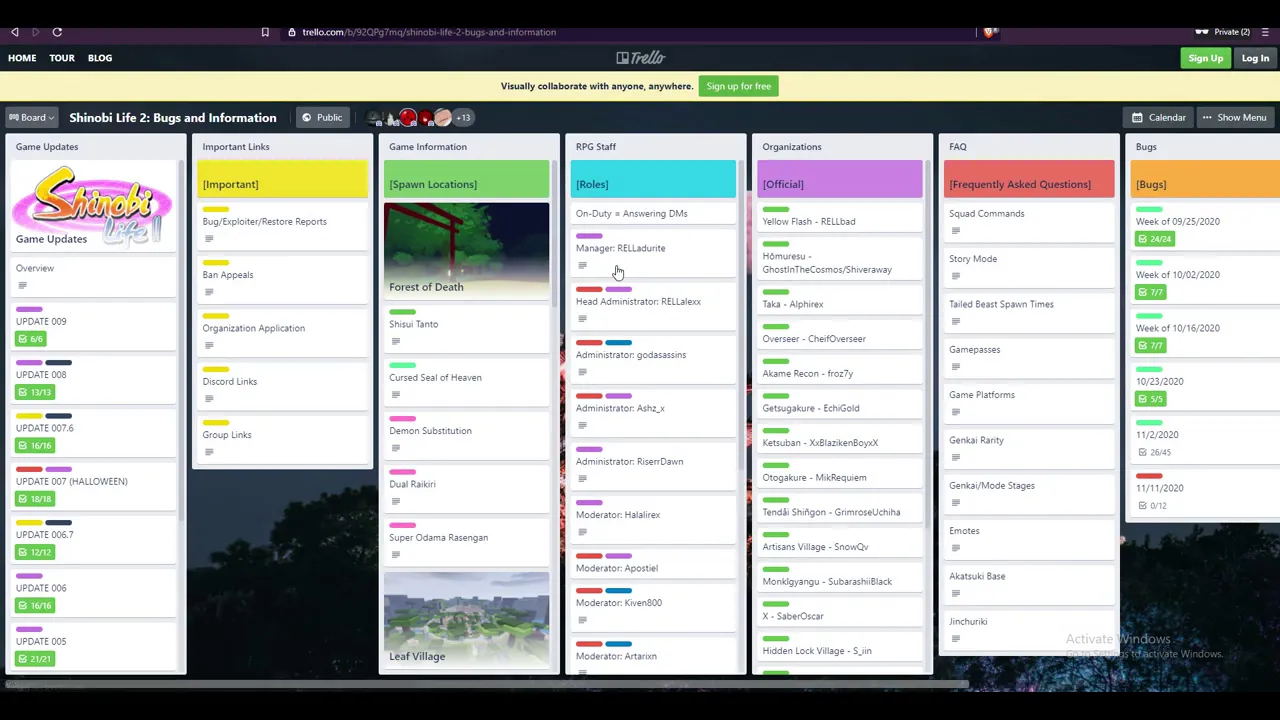Click checklist badge 18/18 on UPDATE 007 (HALLOWEEN)
1280x720 pixels.
[34, 499]
